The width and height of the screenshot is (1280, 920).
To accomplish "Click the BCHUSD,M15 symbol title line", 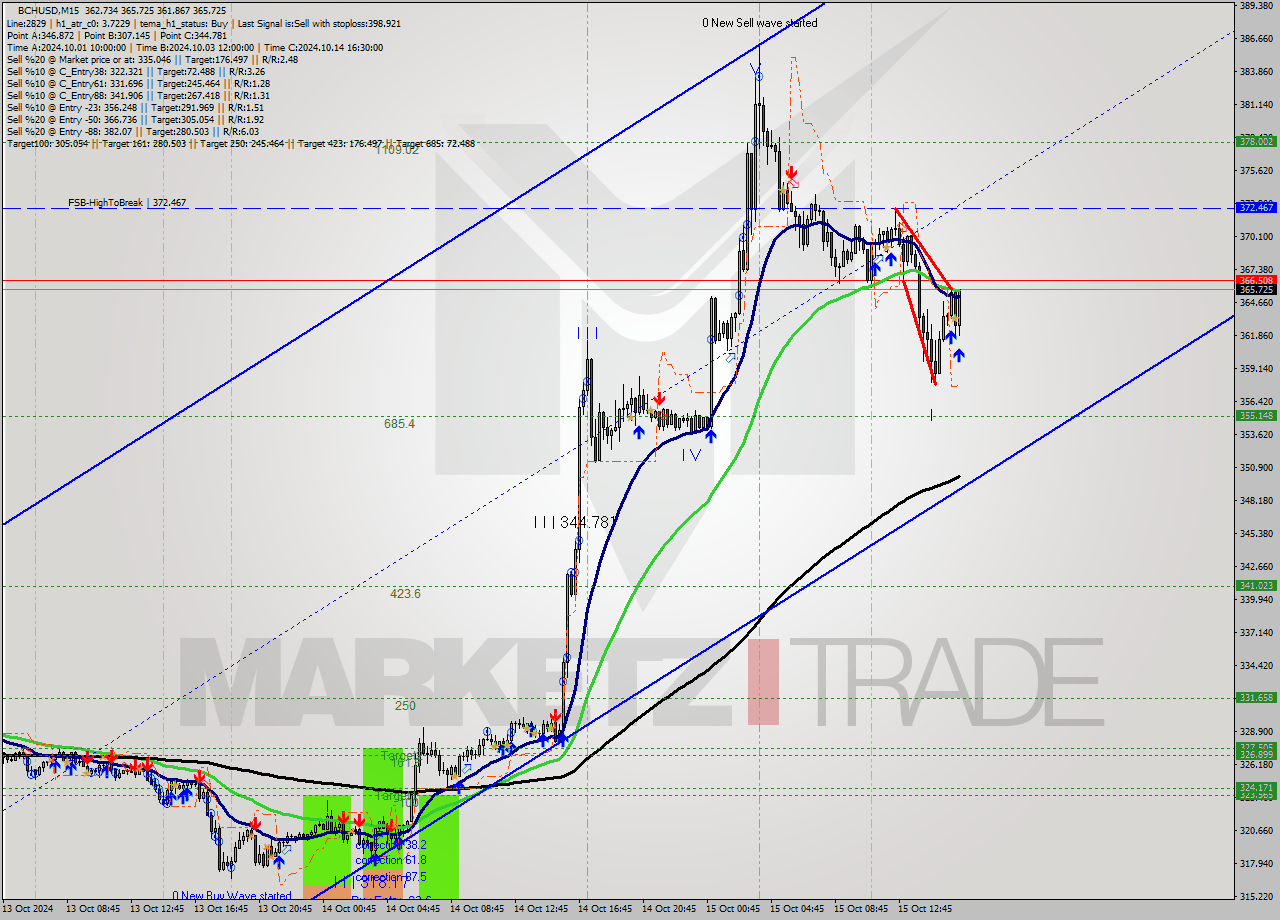I will [121, 10].
